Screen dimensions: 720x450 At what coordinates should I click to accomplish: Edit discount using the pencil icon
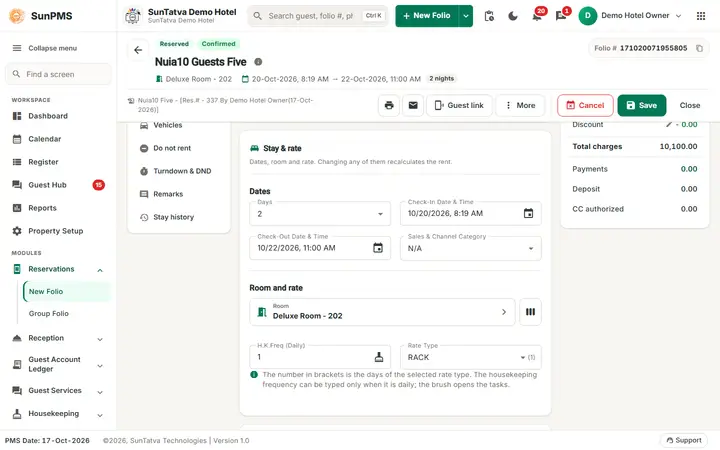click(x=669, y=124)
